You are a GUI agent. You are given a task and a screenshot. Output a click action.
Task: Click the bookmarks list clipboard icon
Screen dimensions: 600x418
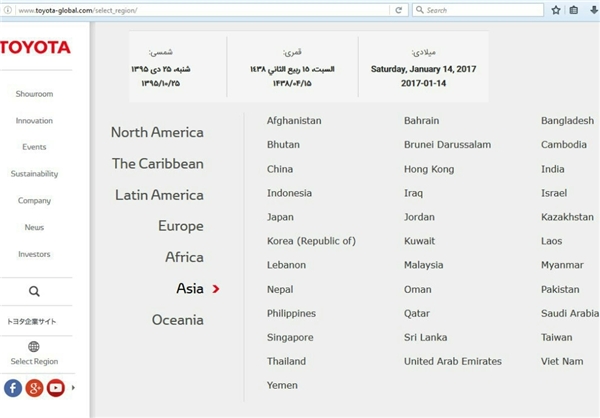pos(574,10)
